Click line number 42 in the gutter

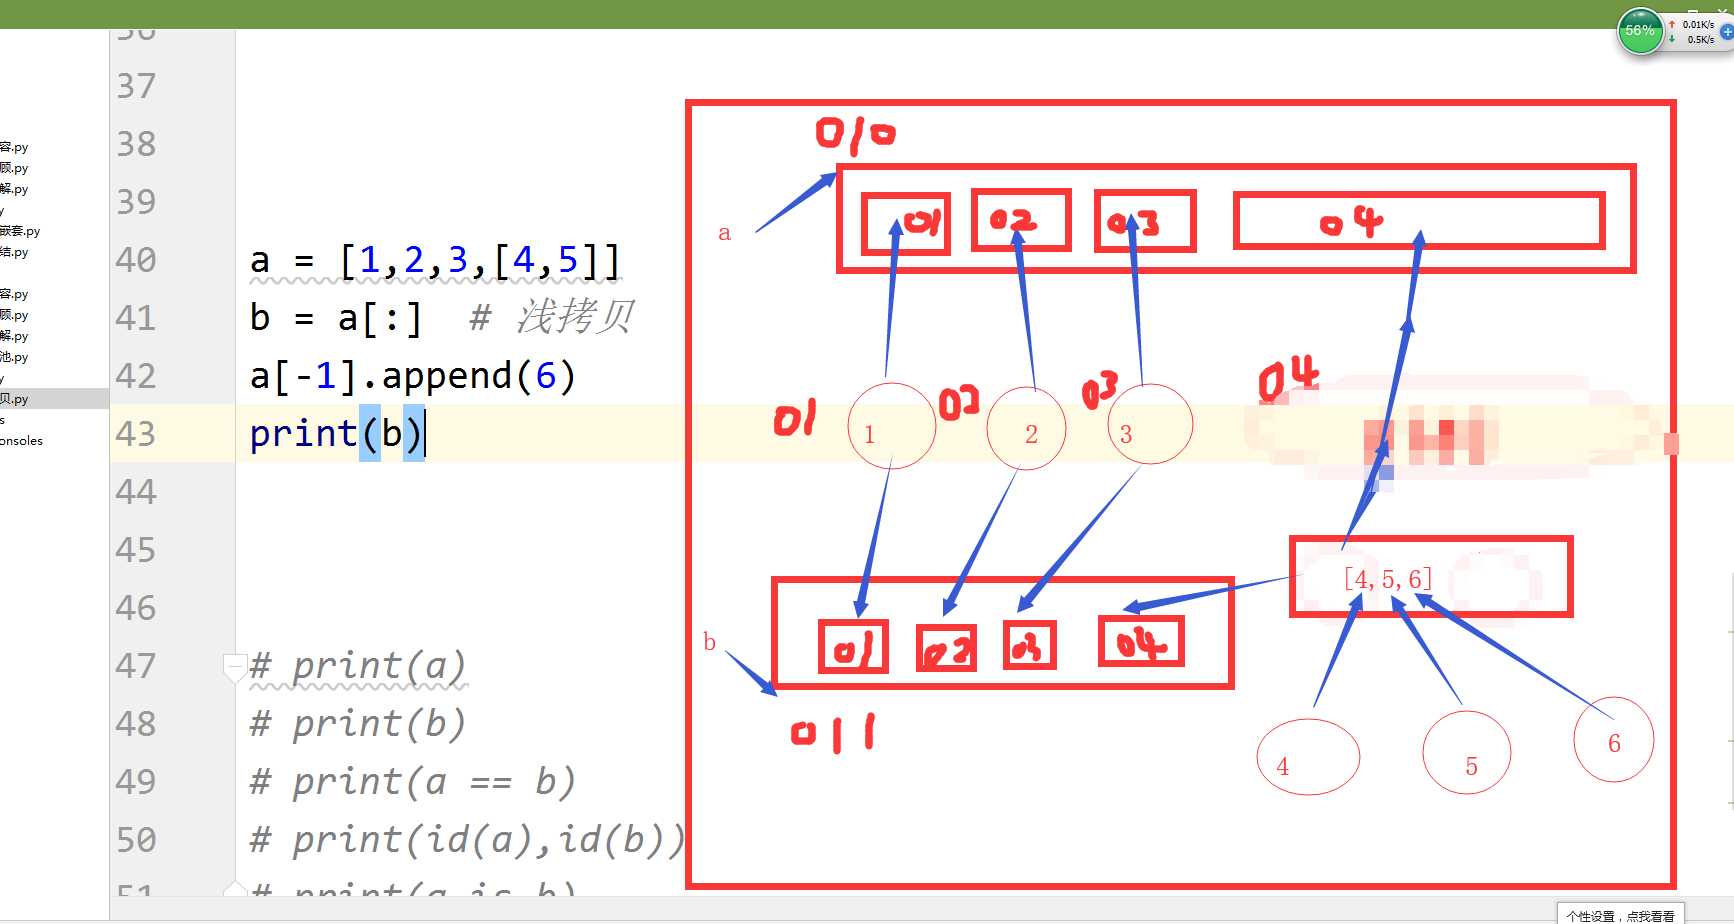pos(136,376)
